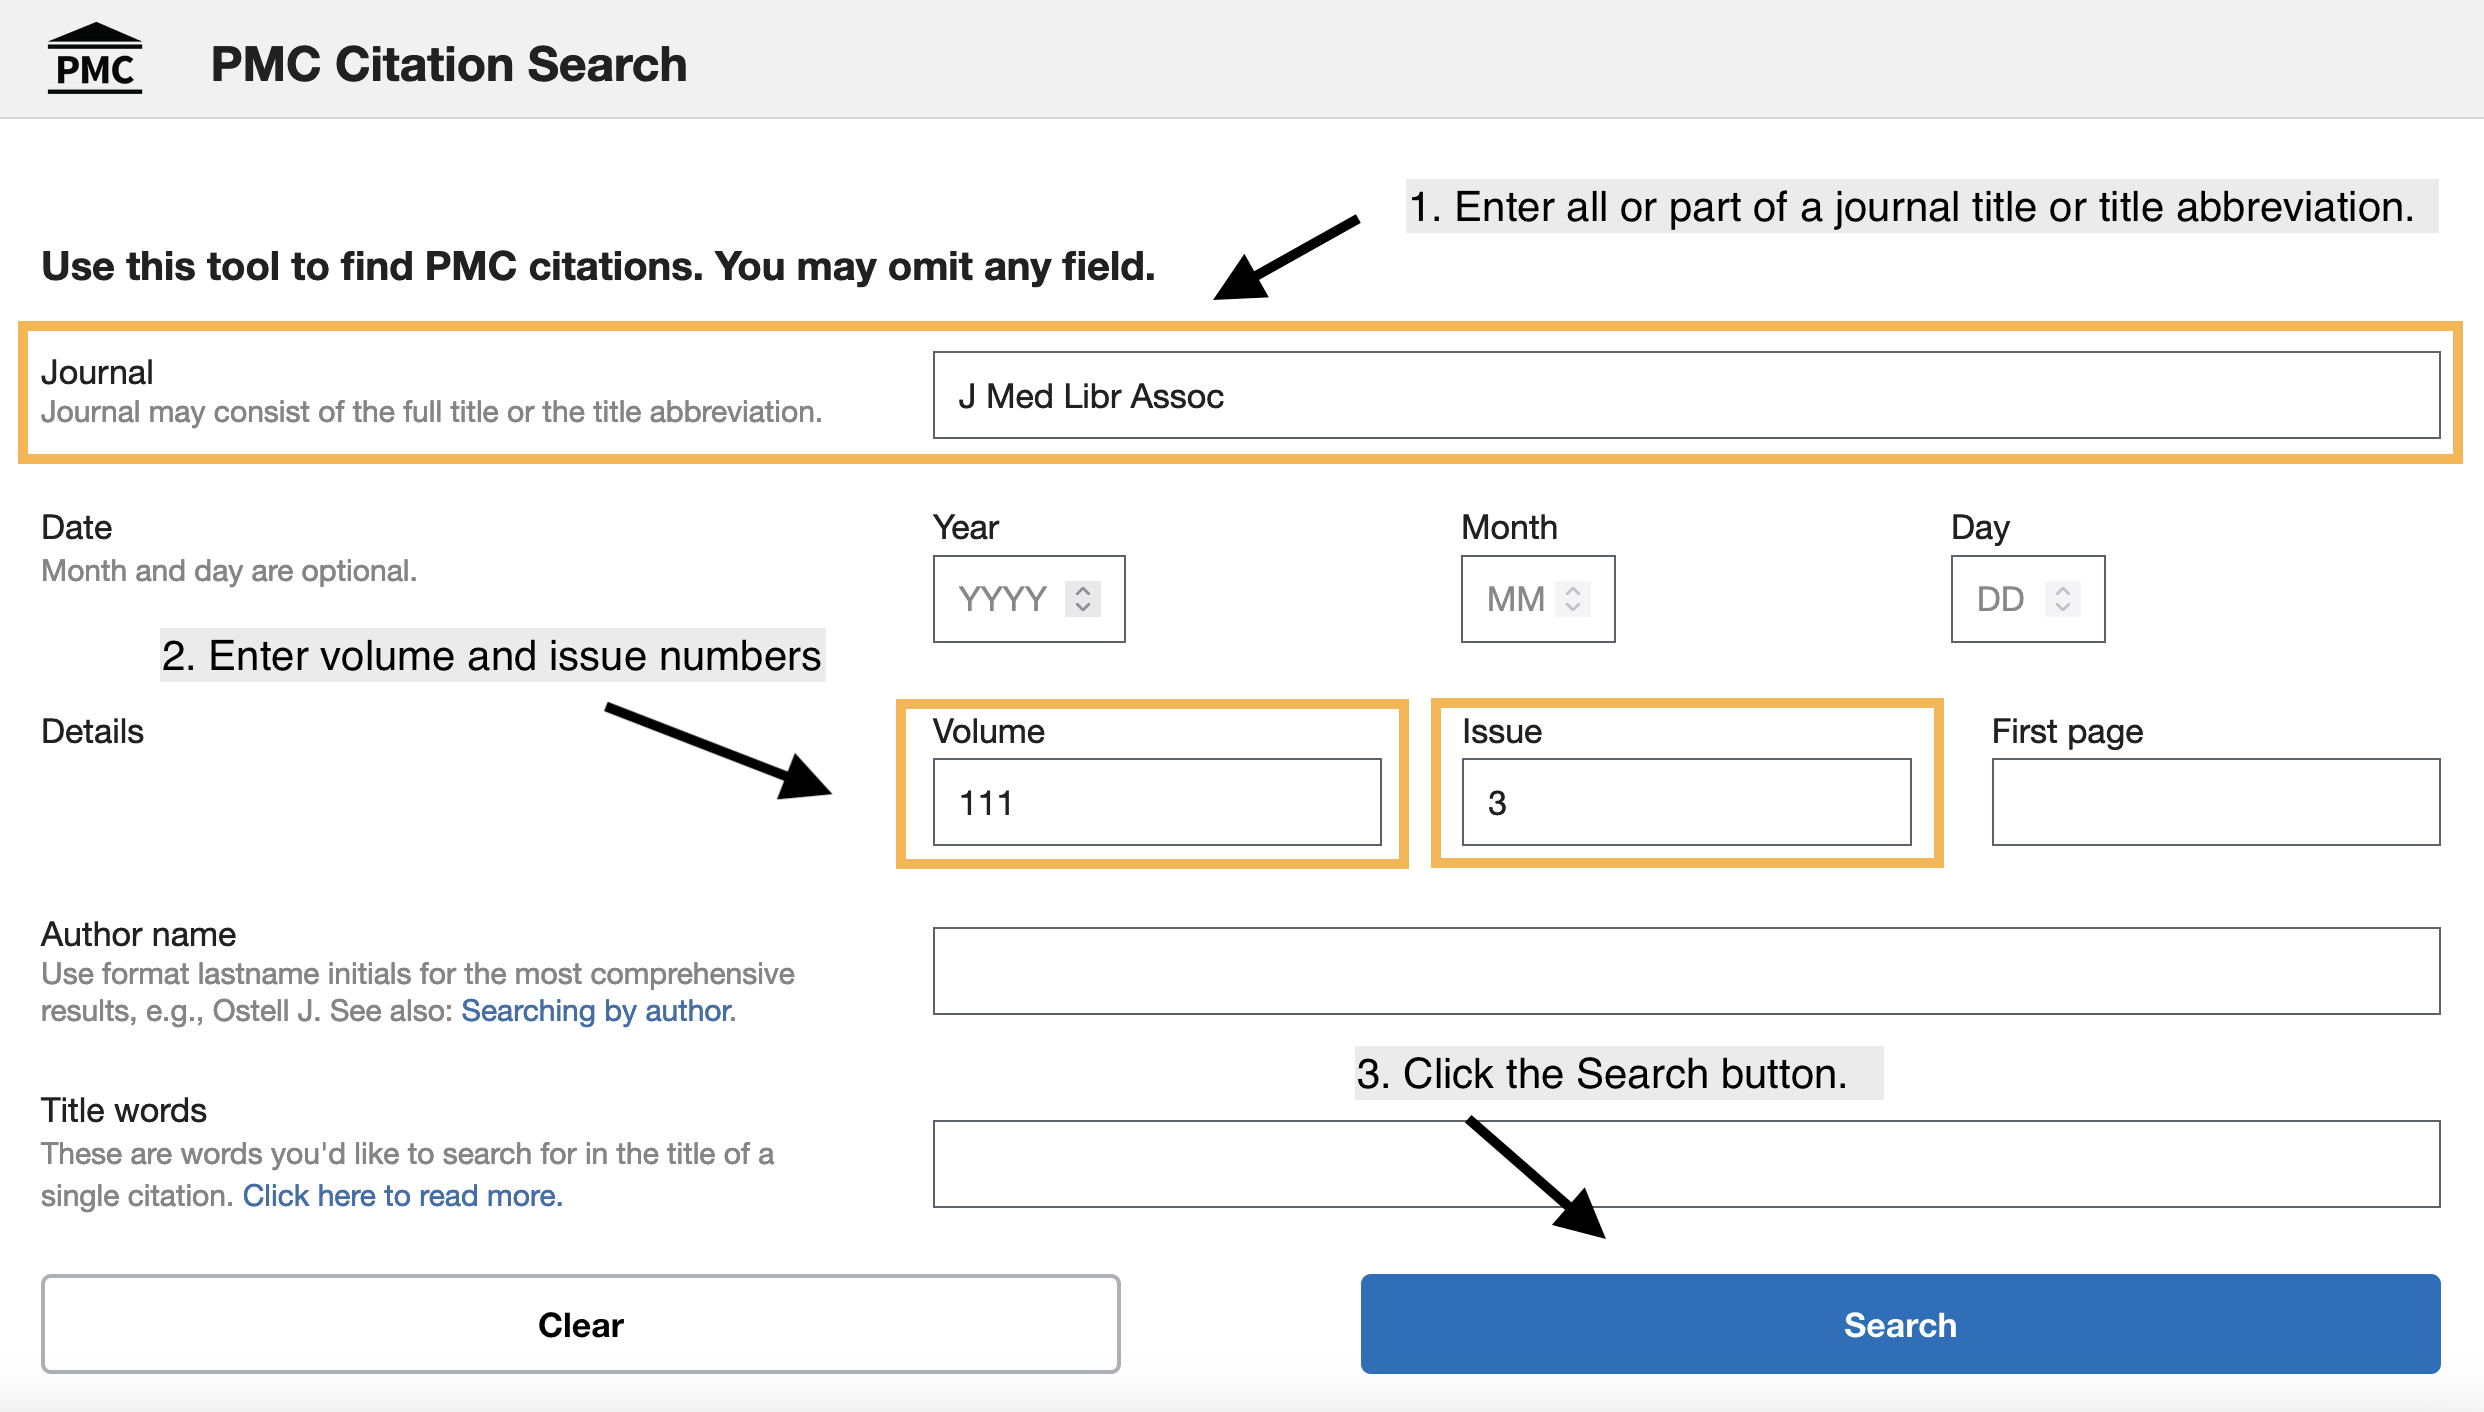Click the Day stepper arrows
This screenshot has width=2484, height=1412.
pos(2062,599)
